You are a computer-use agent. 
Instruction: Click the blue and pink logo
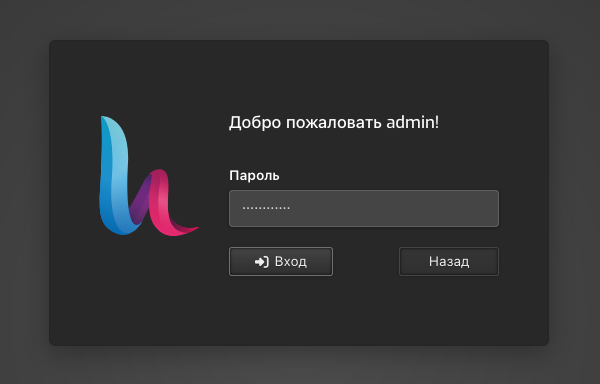point(148,176)
